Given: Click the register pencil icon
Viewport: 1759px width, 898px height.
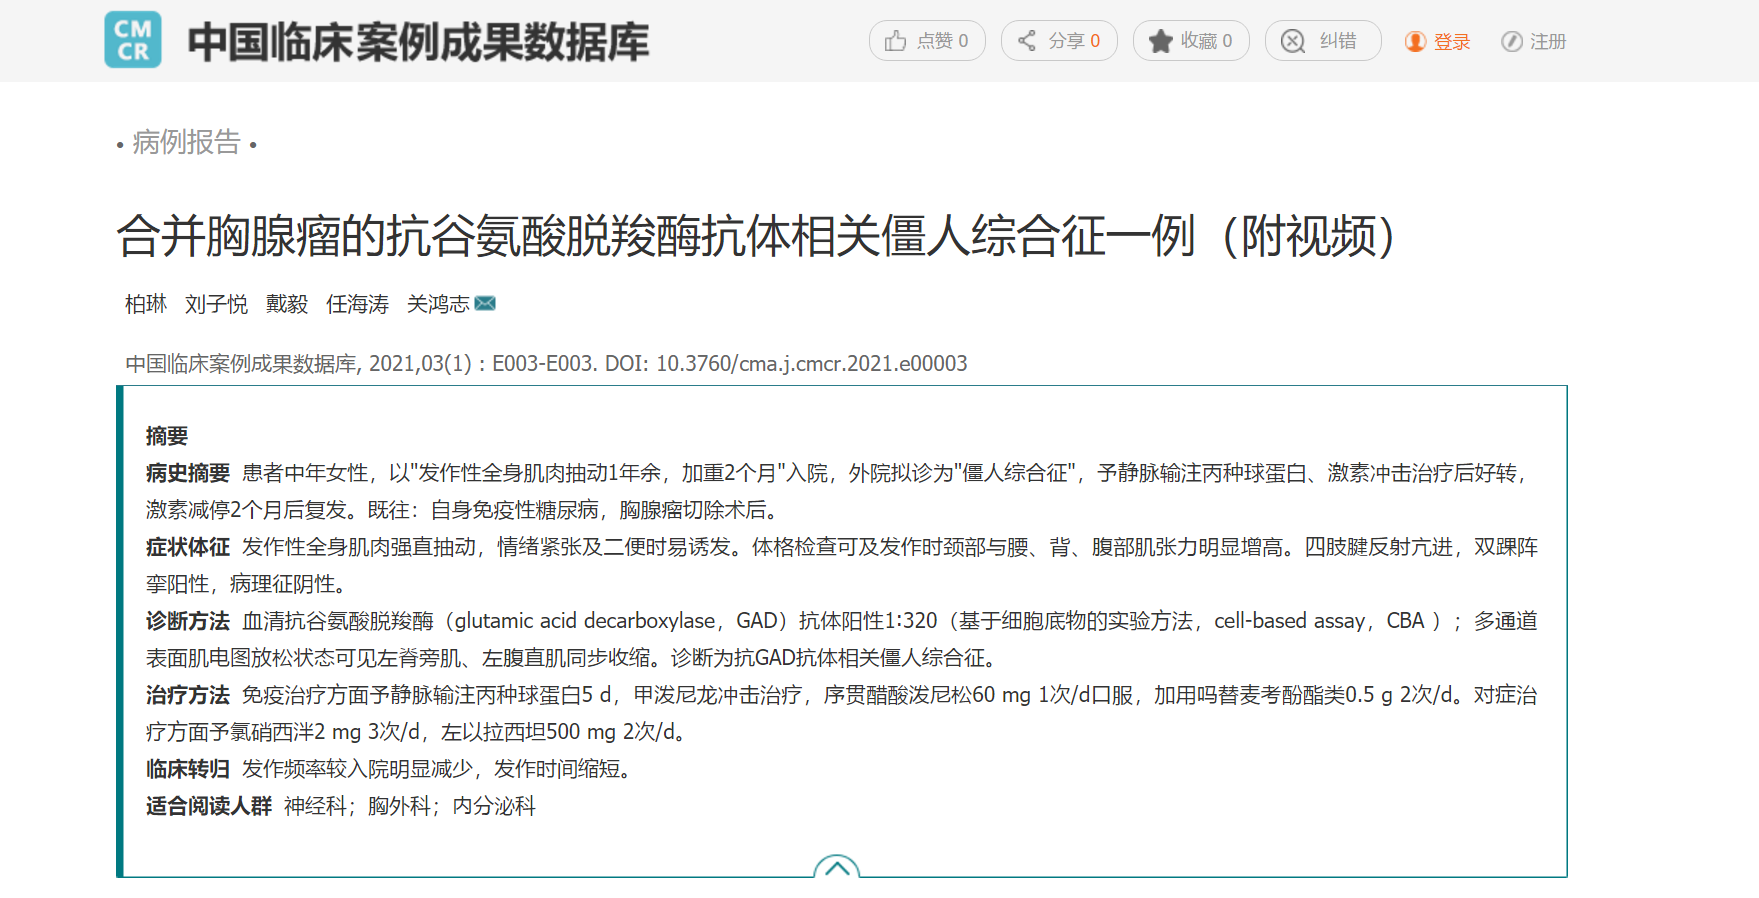Looking at the screenshot, I should click(x=1512, y=42).
